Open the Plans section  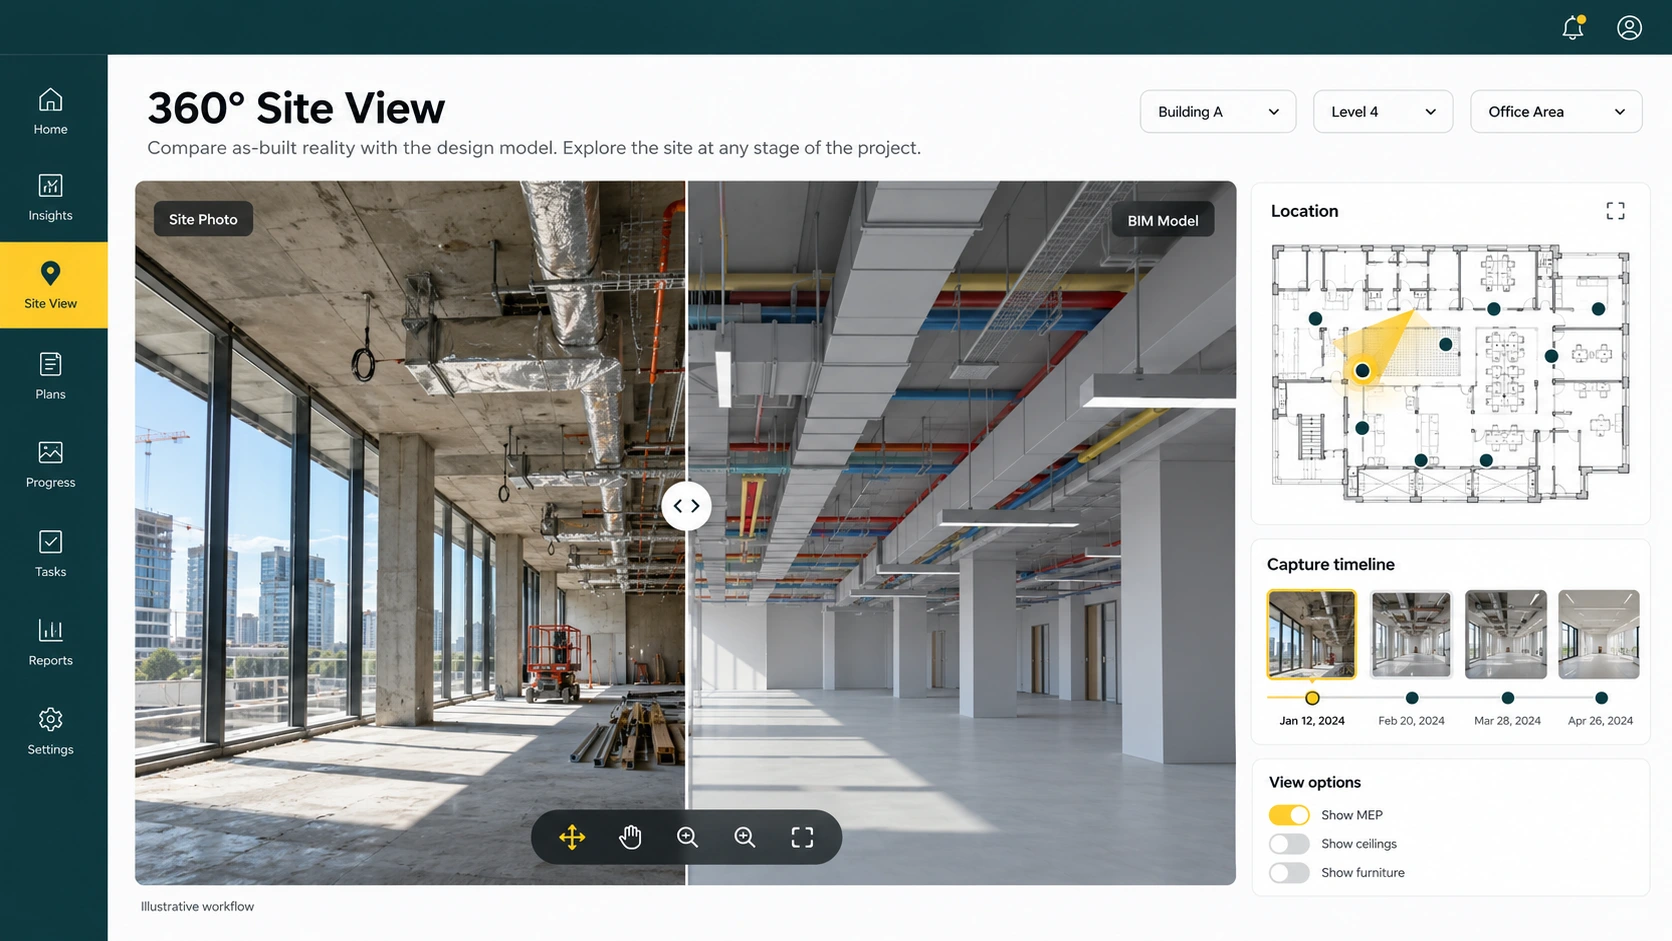(x=50, y=376)
